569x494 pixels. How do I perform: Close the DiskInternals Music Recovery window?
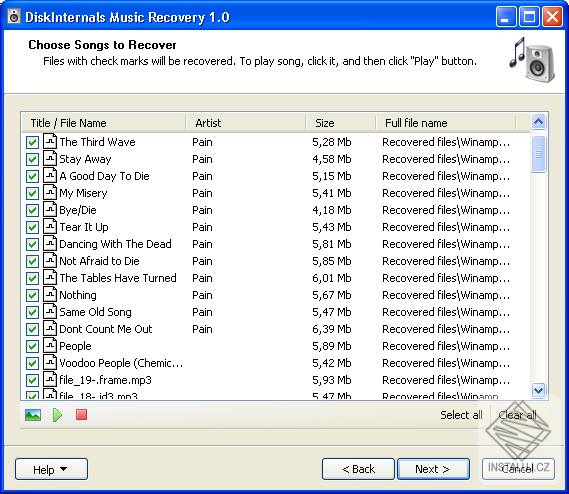(x=552, y=17)
